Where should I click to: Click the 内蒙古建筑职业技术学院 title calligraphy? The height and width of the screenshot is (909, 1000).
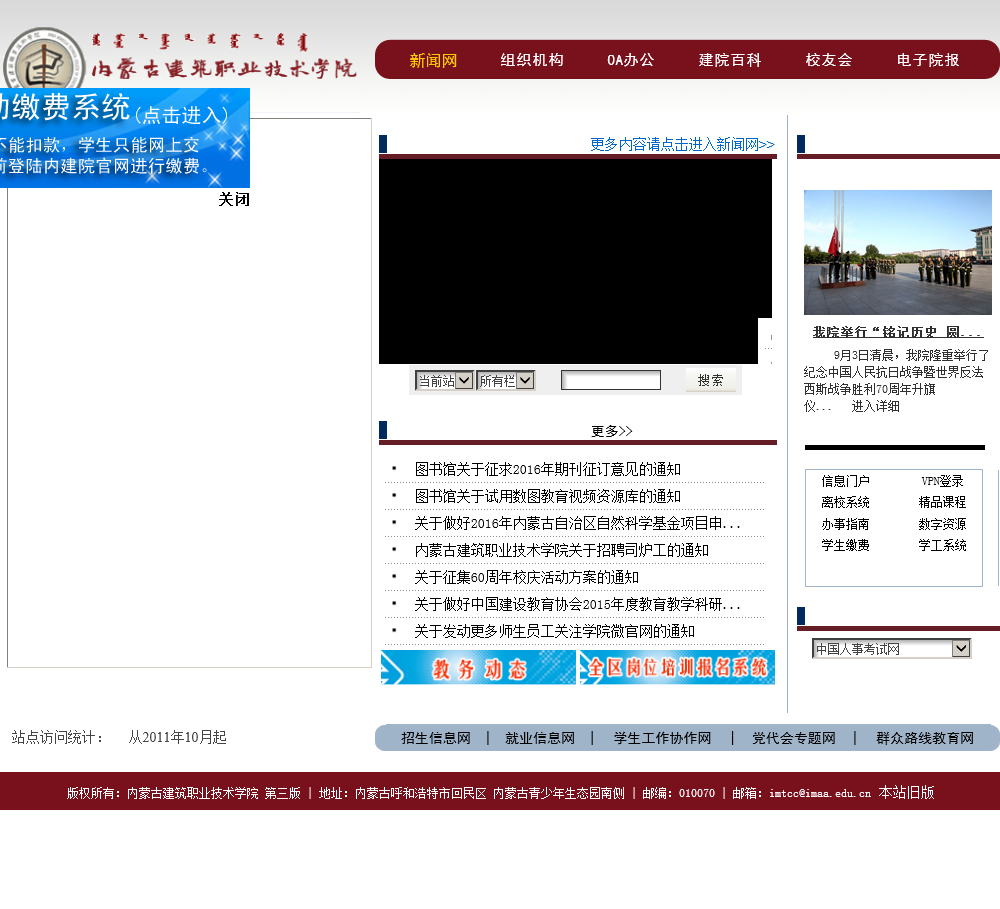point(223,69)
